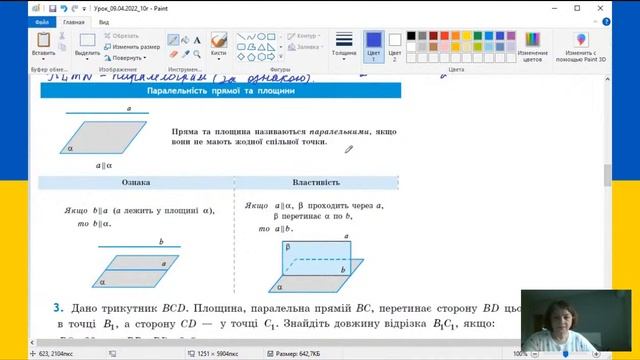Click the Undo arrow in title bar
This screenshot has width=640, height=360.
pos(64,8)
